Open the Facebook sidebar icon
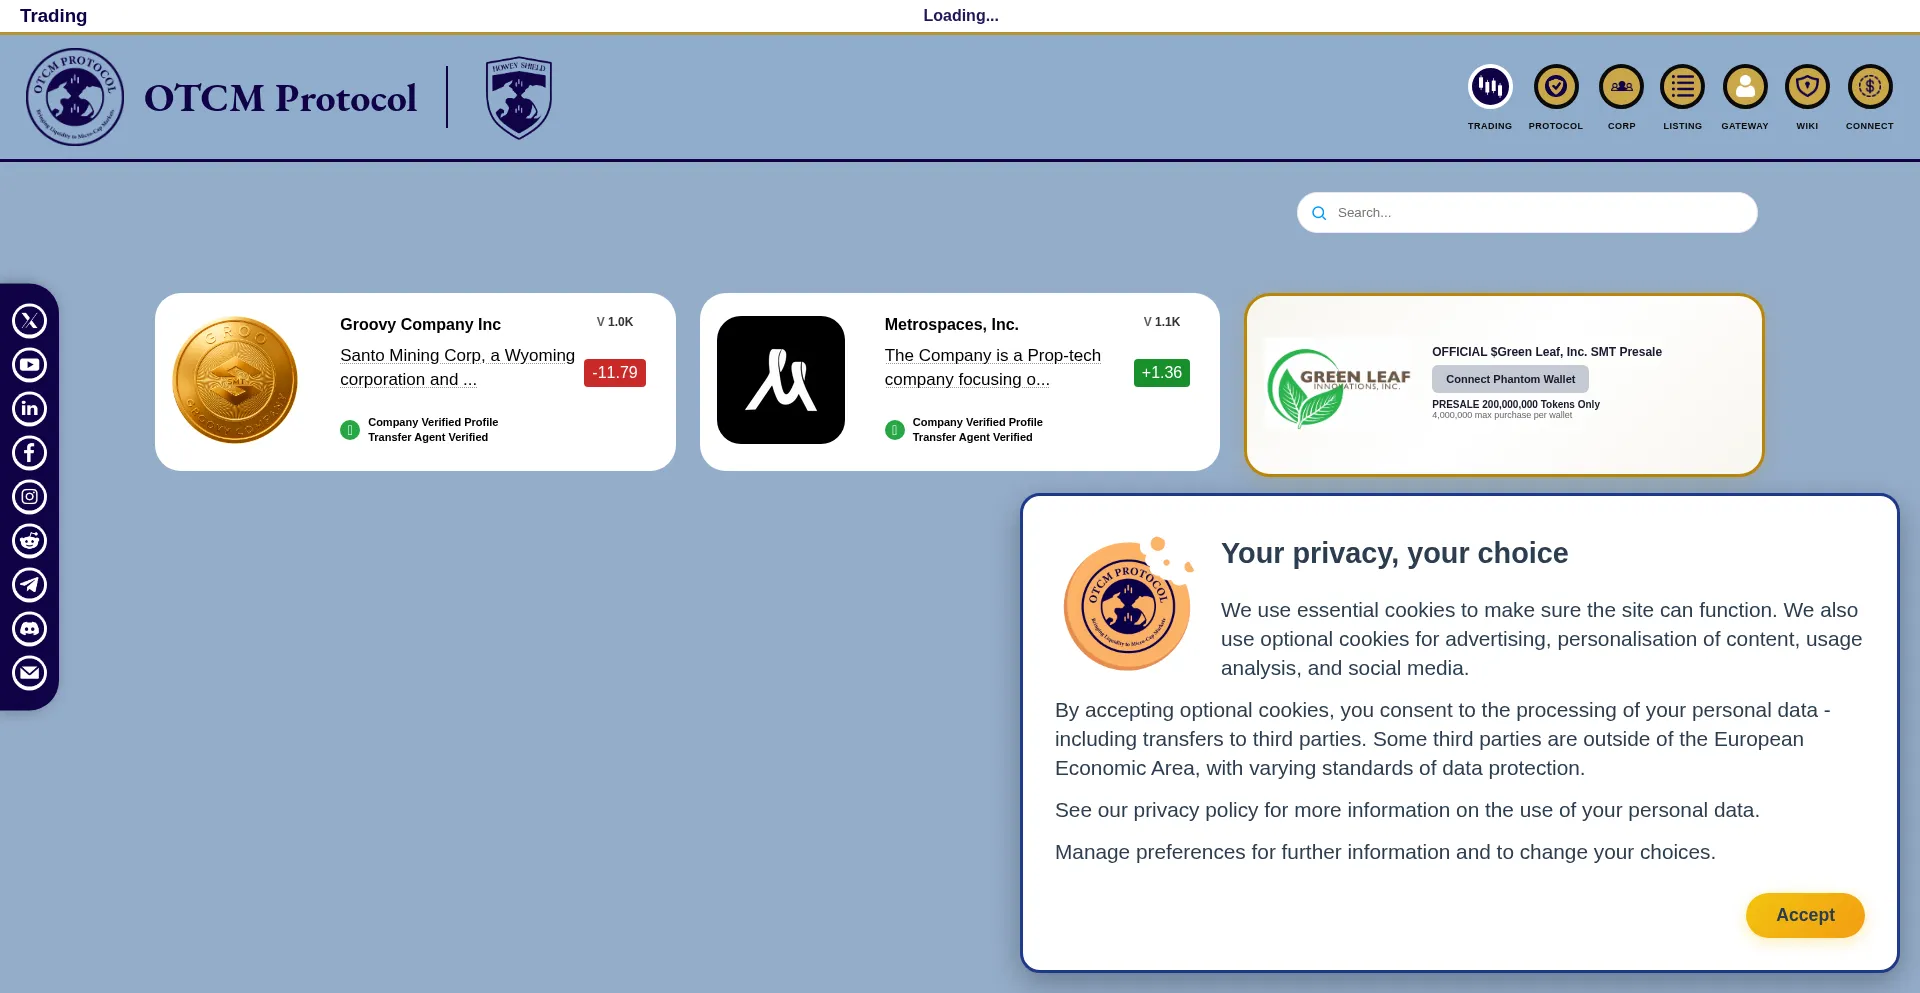 (30, 453)
